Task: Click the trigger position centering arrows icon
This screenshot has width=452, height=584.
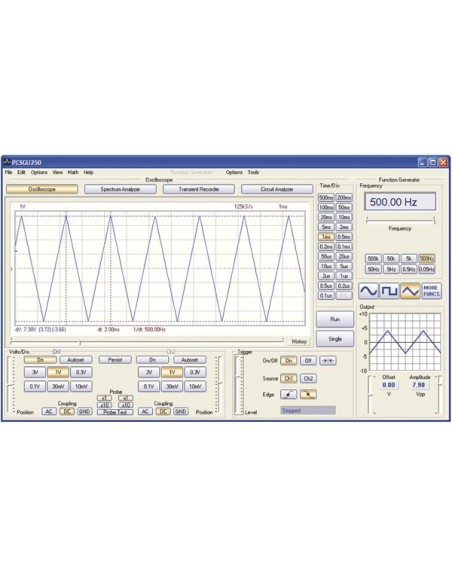Action: tap(328, 361)
